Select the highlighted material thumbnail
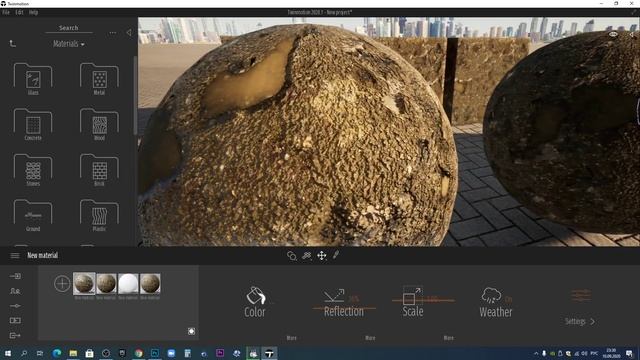The width and height of the screenshot is (640, 360). 84,283
